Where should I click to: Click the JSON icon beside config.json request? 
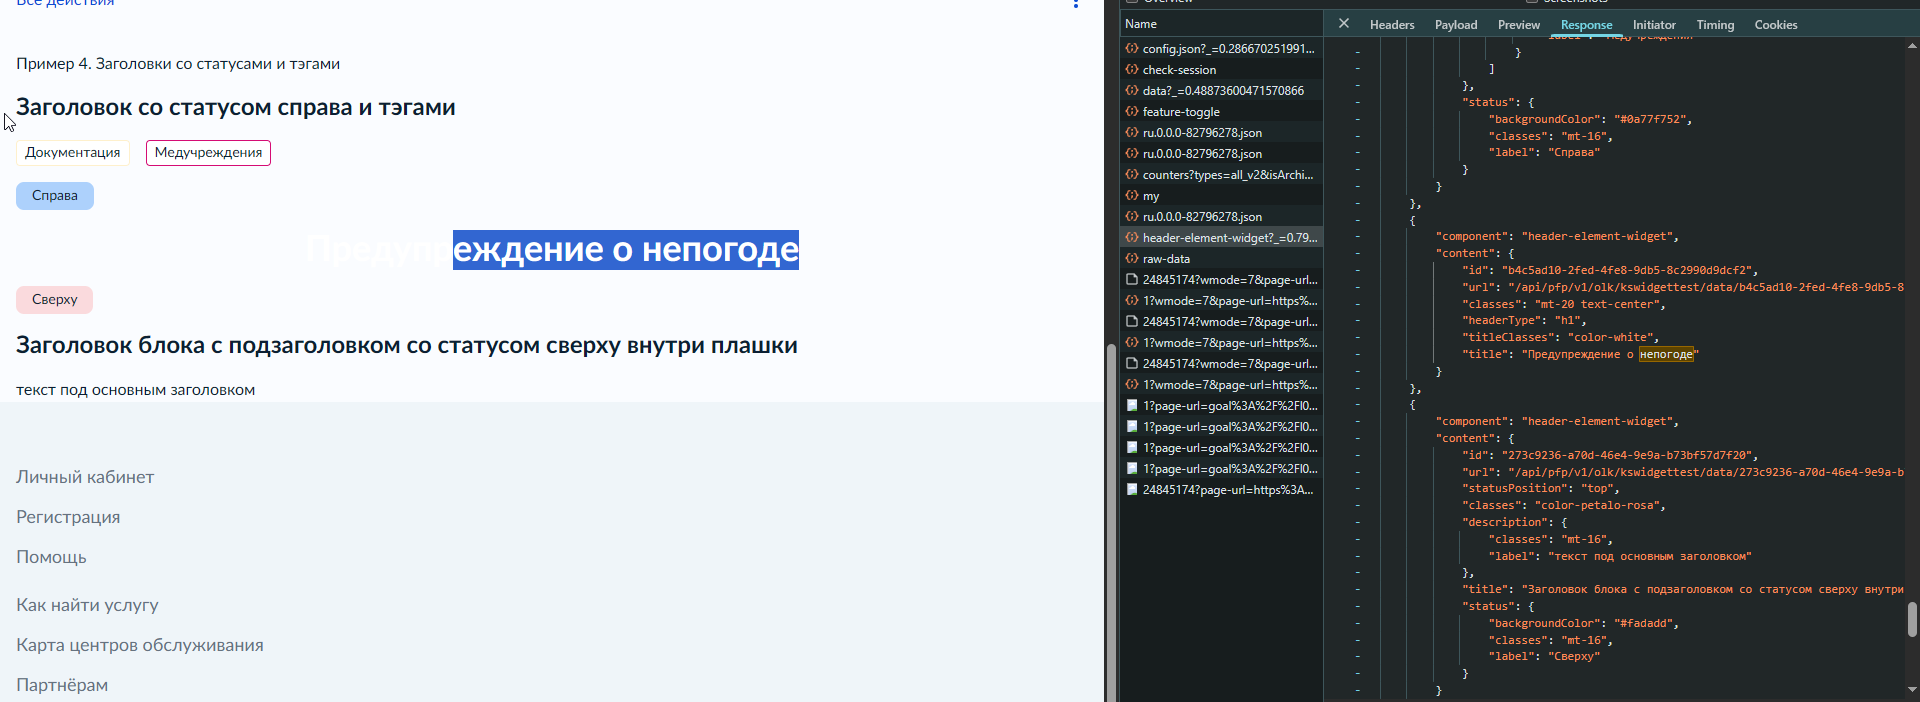click(x=1132, y=48)
